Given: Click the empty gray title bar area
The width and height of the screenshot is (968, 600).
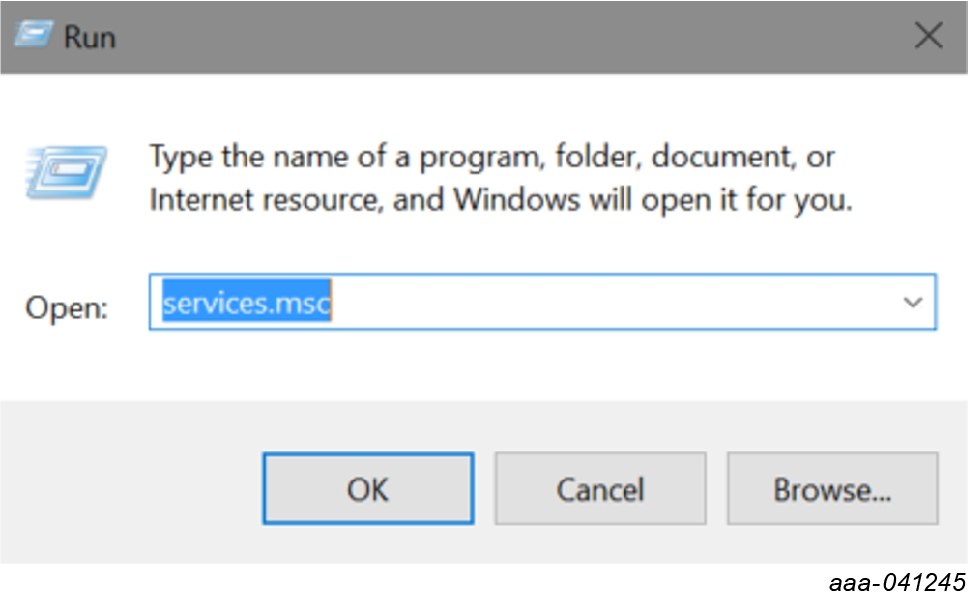Looking at the screenshot, I should [500, 37].
